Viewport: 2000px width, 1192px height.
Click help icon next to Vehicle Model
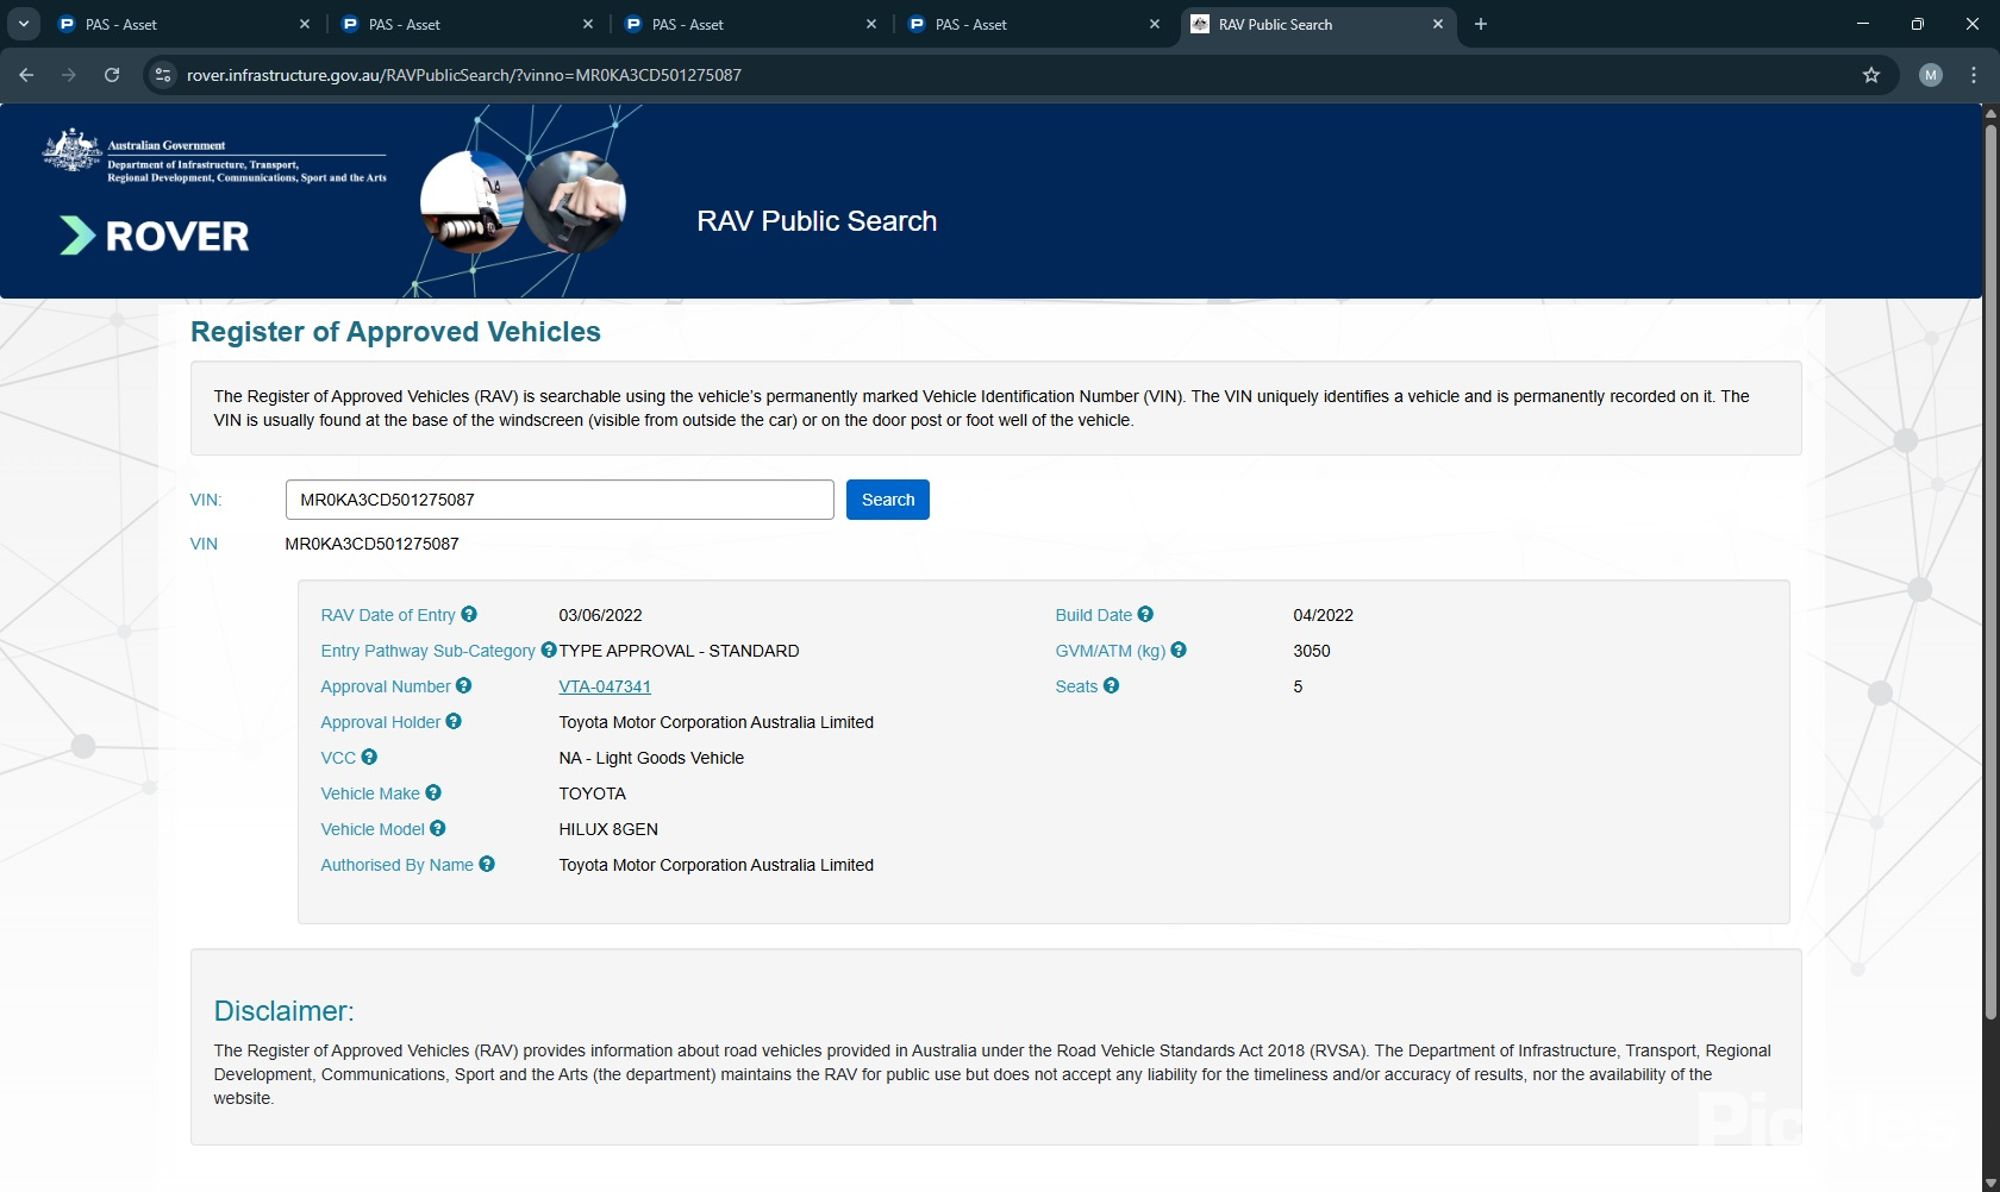438,828
